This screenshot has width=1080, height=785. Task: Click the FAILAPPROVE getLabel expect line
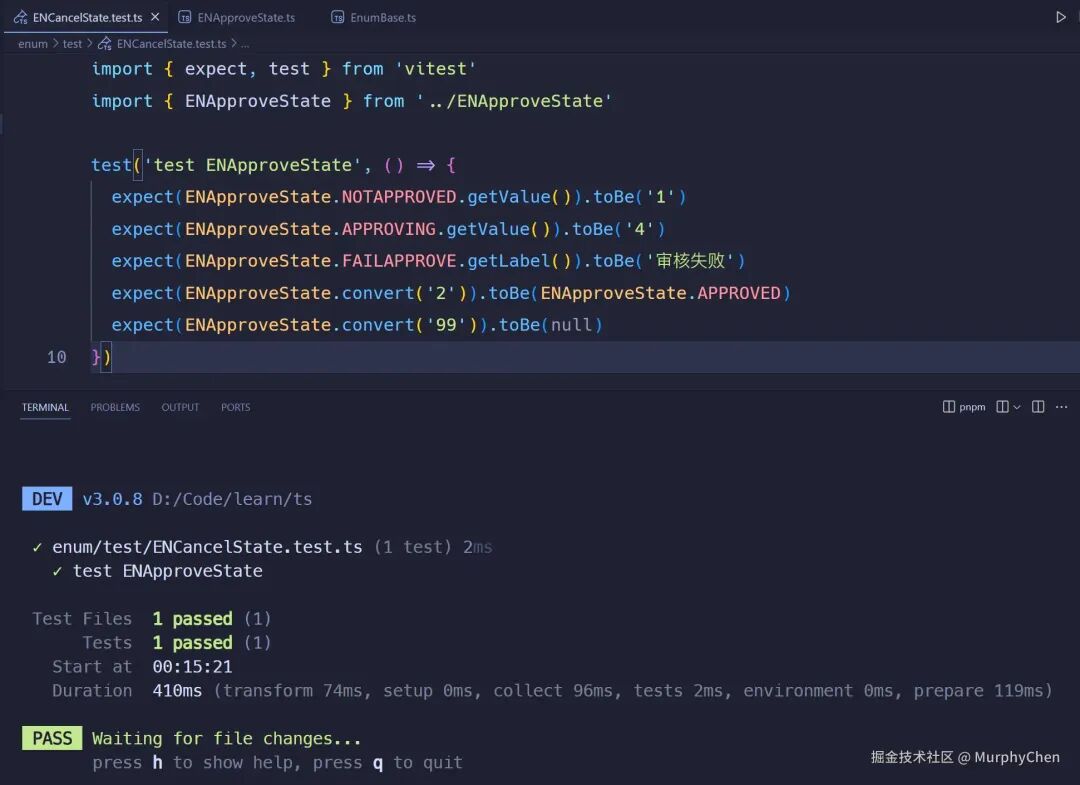(428, 261)
